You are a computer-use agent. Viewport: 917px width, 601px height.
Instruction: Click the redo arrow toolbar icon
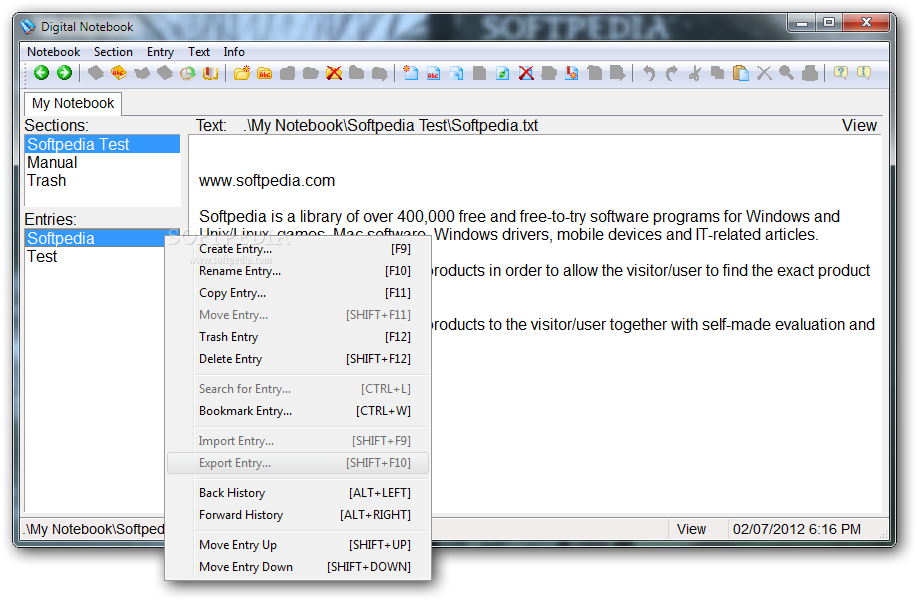point(671,74)
